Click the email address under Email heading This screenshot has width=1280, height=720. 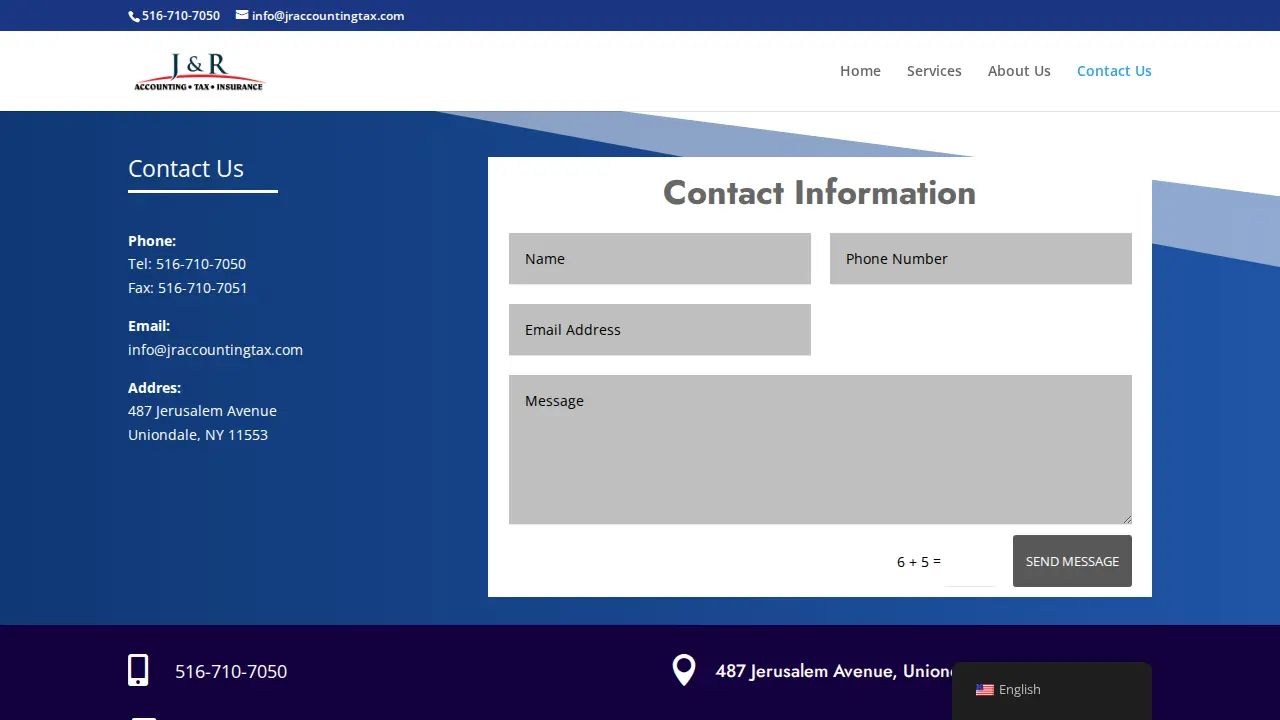click(x=215, y=350)
